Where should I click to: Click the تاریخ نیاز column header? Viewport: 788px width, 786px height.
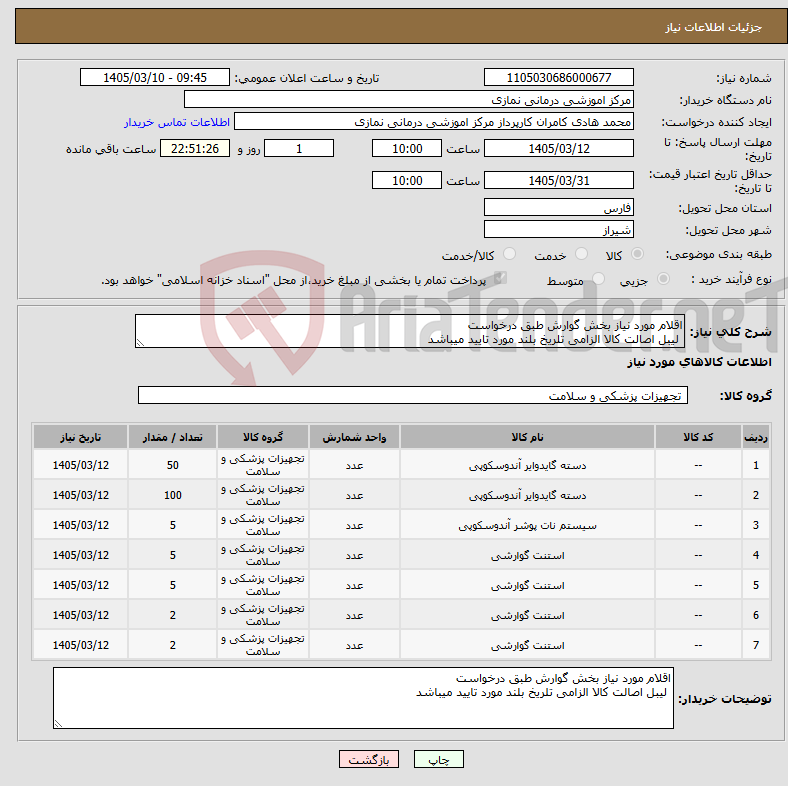pos(80,437)
